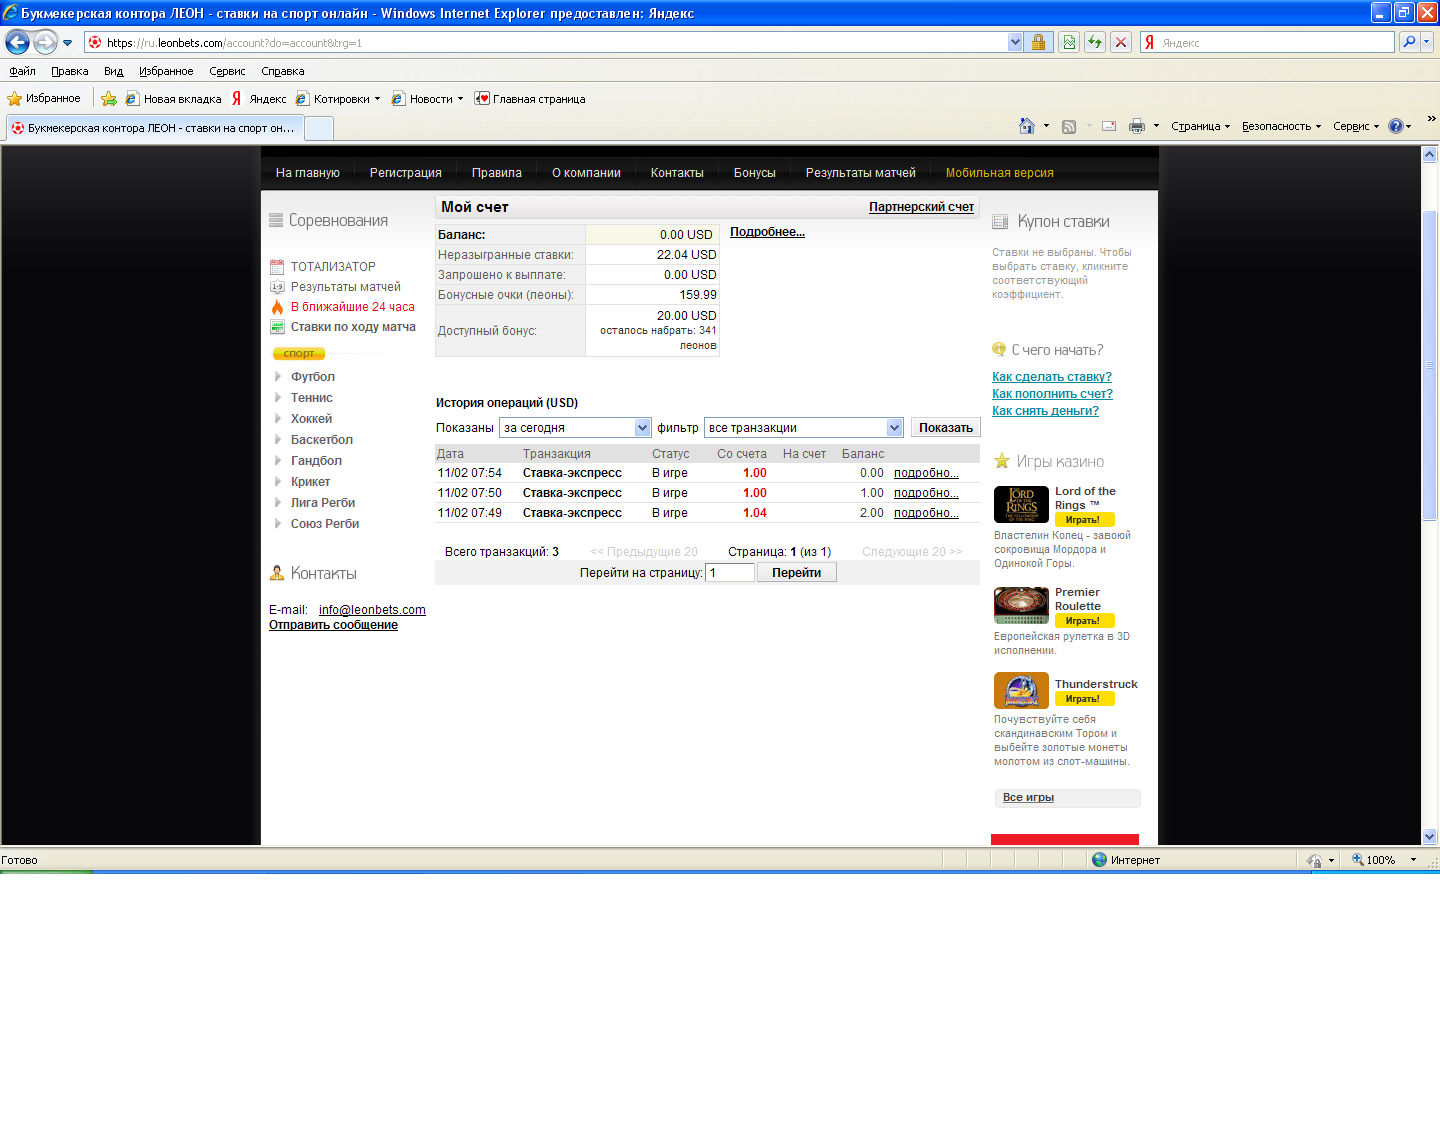Expand the Футбол sport category
The image size is (1440, 1134).
[x=312, y=377]
